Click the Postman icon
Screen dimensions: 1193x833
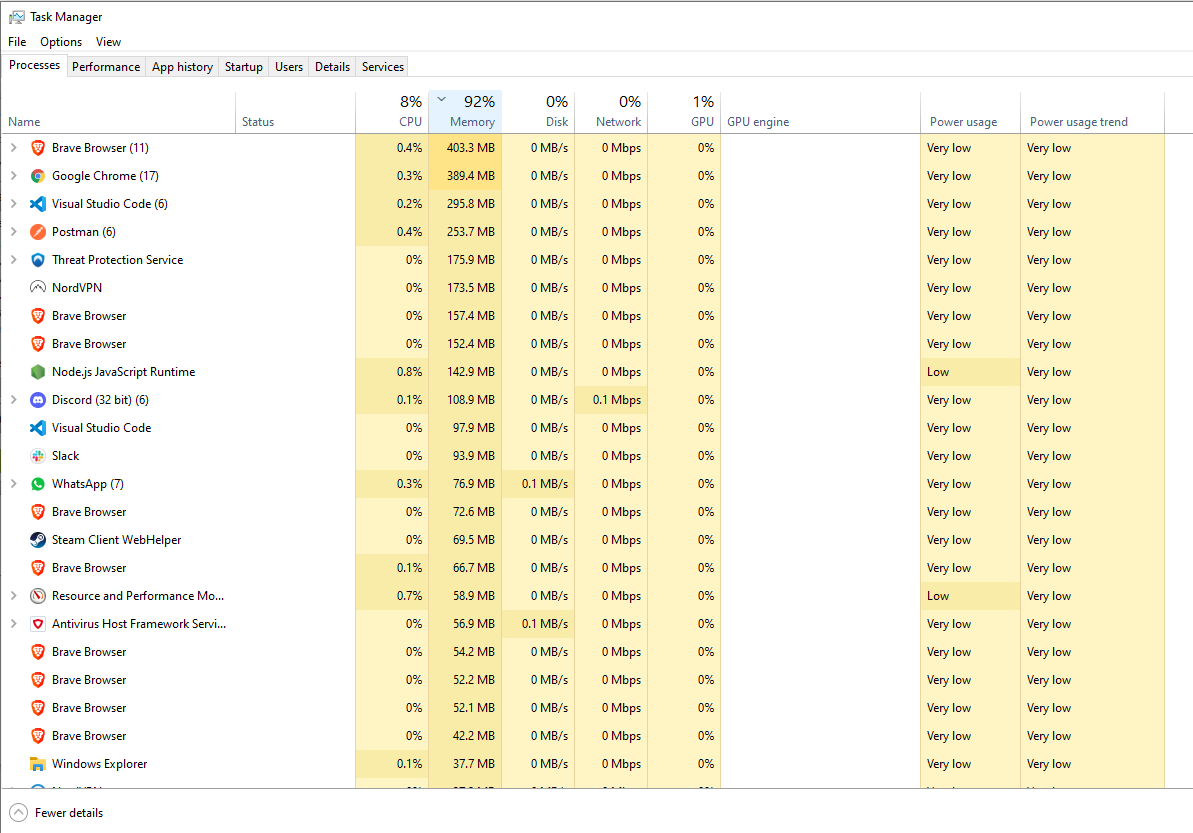click(x=37, y=232)
